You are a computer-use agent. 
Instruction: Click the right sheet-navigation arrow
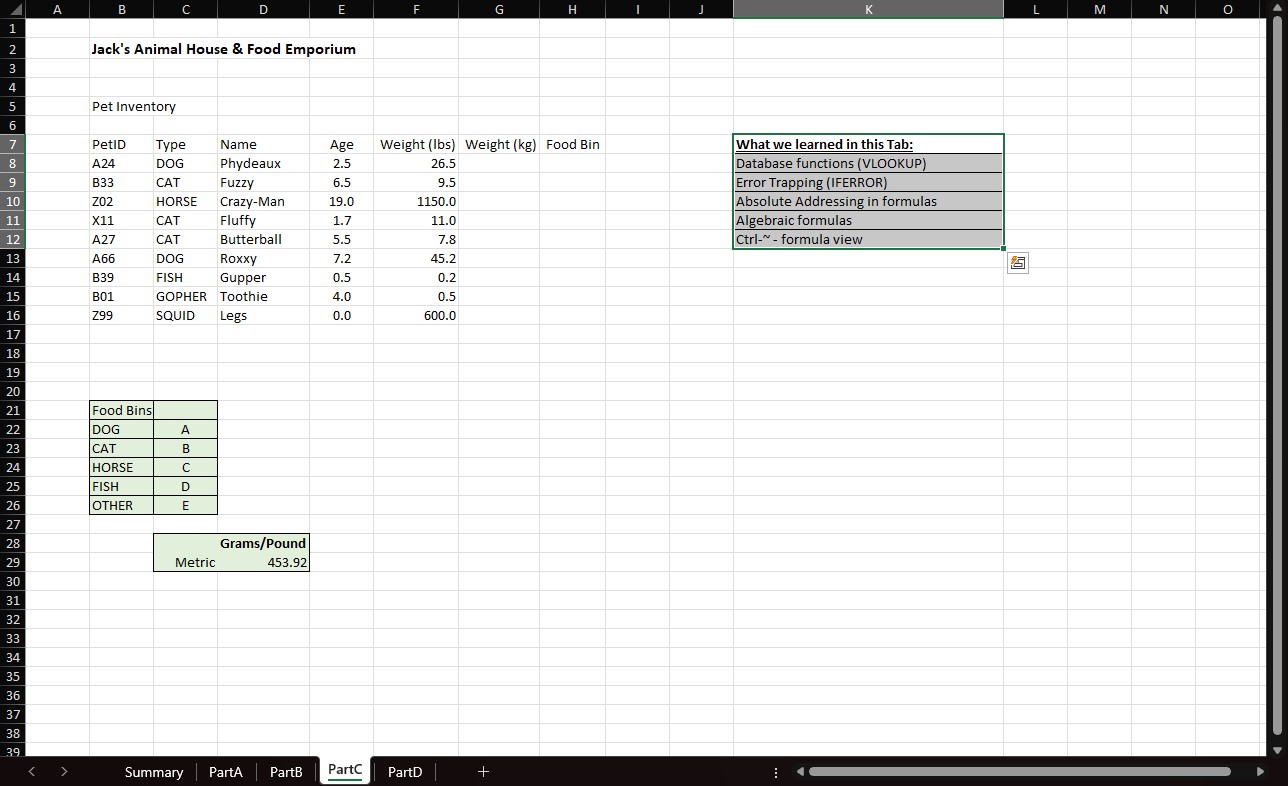[63, 771]
